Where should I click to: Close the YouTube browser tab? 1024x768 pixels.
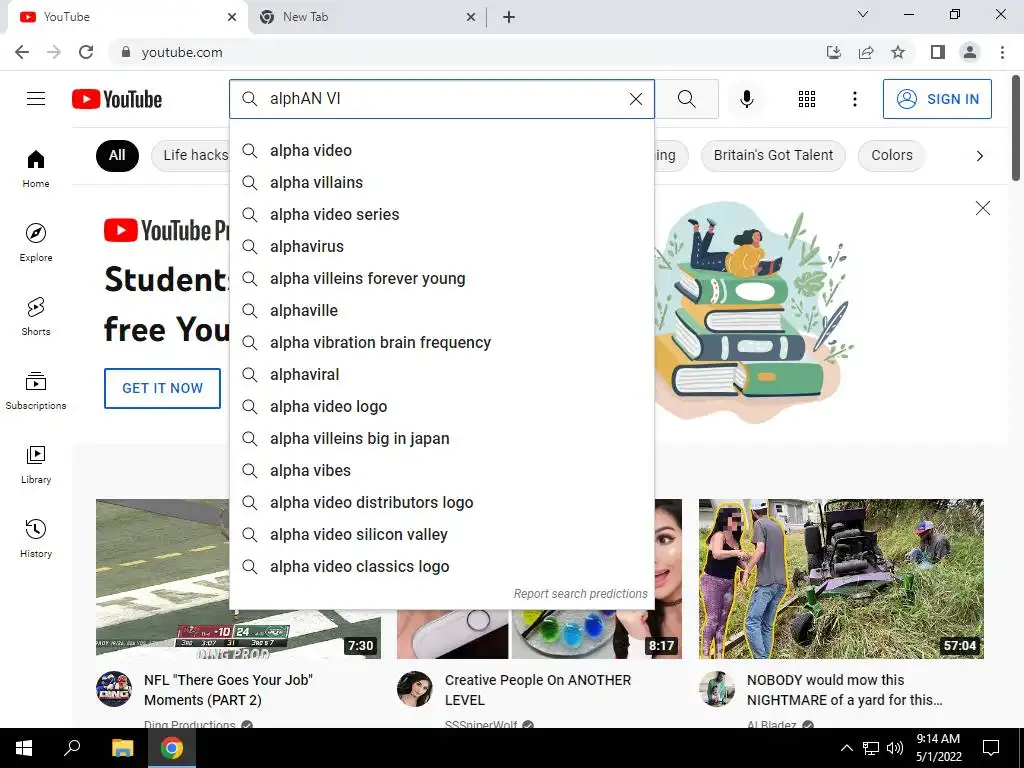[x=232, y=17]
